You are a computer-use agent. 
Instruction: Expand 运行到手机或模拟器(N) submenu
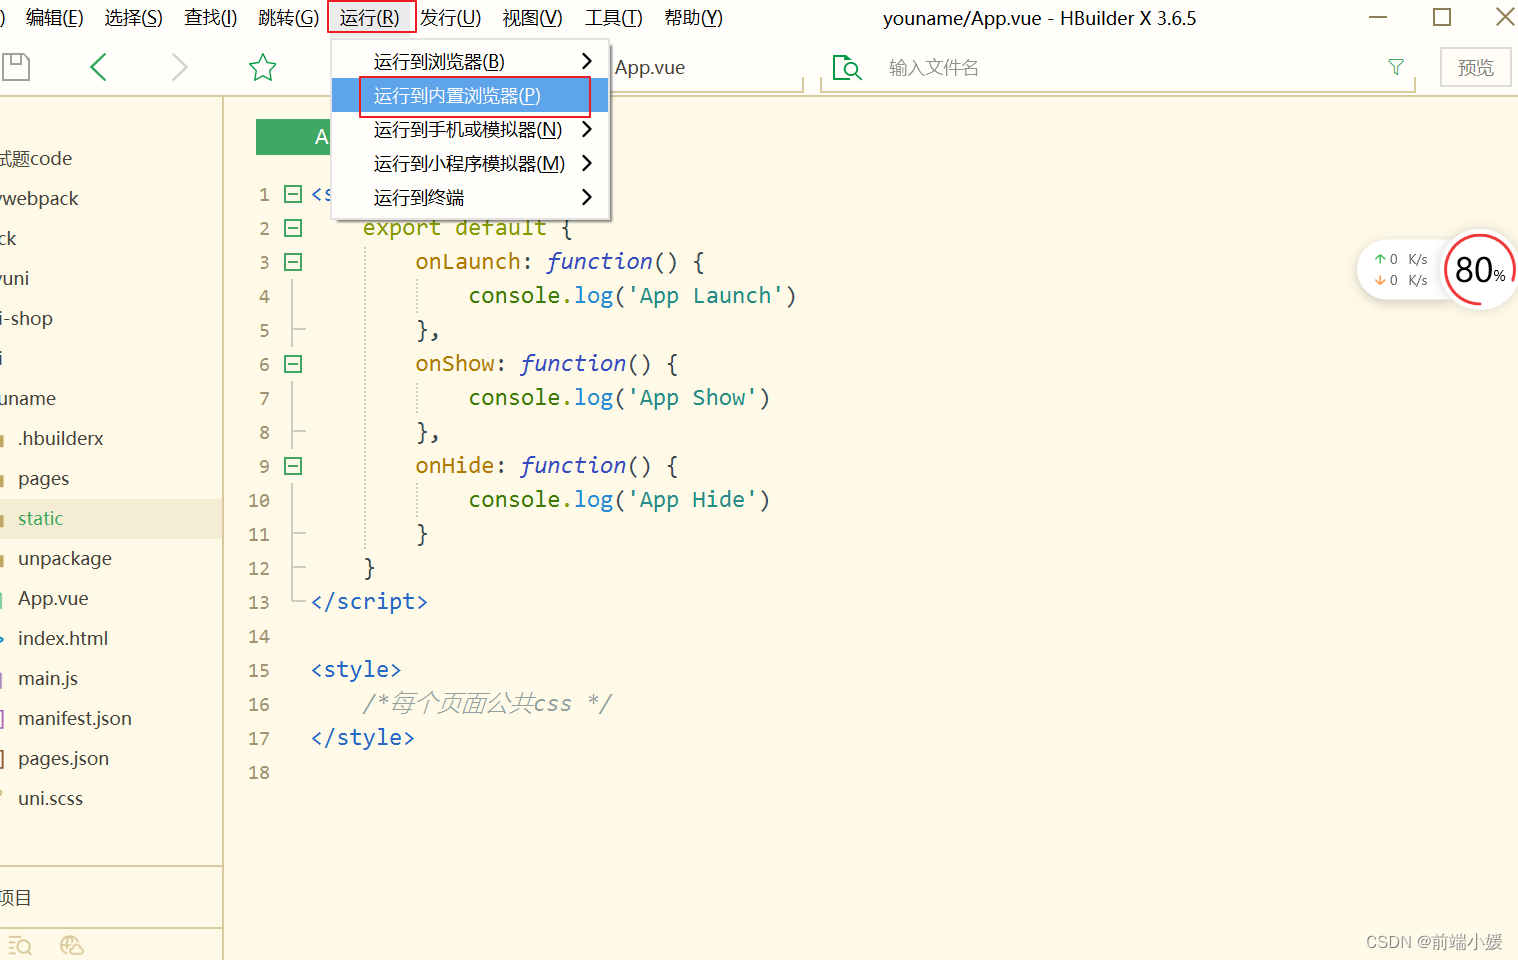coord(471,129)
